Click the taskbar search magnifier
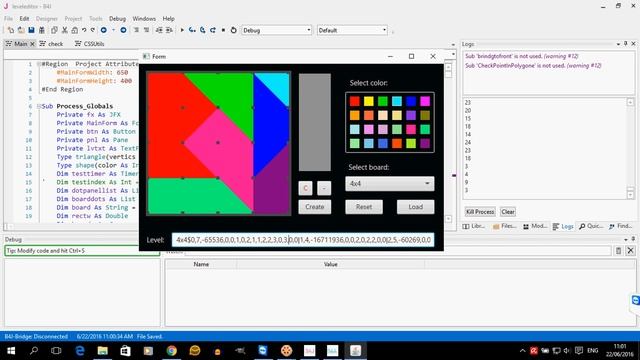 [x=34, y=351]
